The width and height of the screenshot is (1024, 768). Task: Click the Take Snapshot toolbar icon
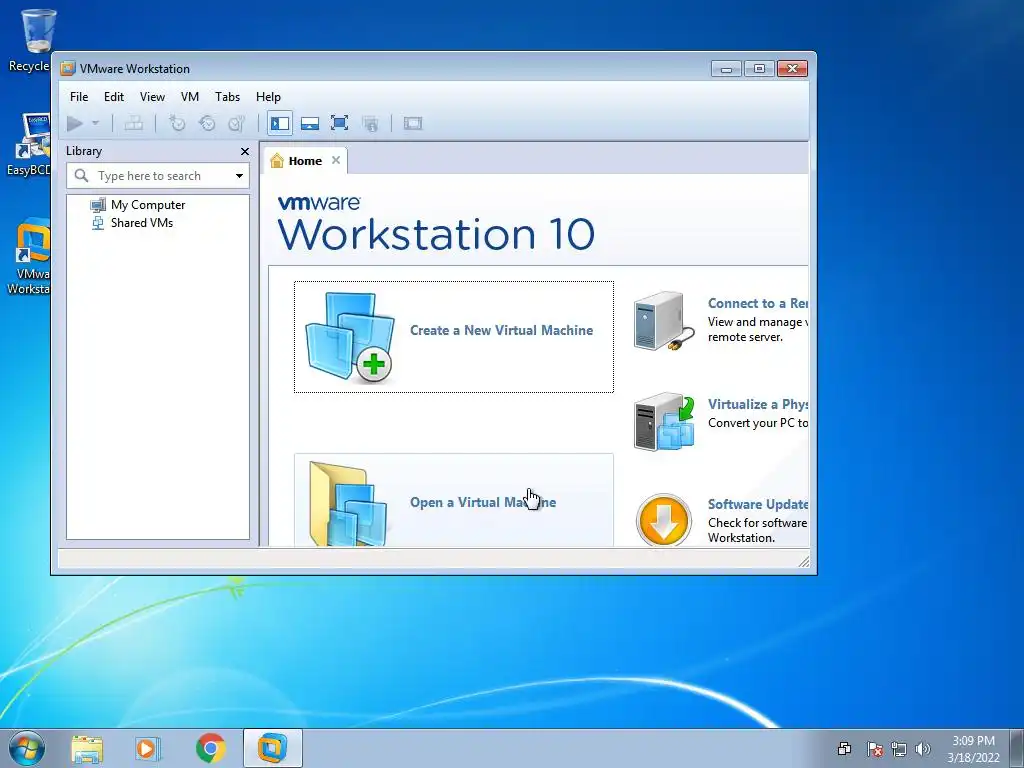[177, 123]
